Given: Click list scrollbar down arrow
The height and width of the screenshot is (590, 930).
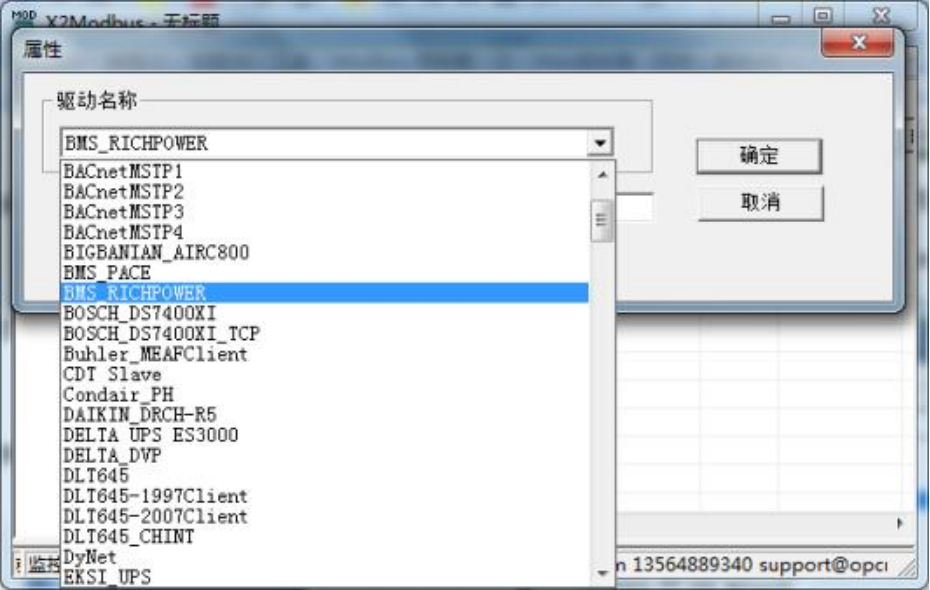Looking at the screenshot, I should (x=602, y=573).
